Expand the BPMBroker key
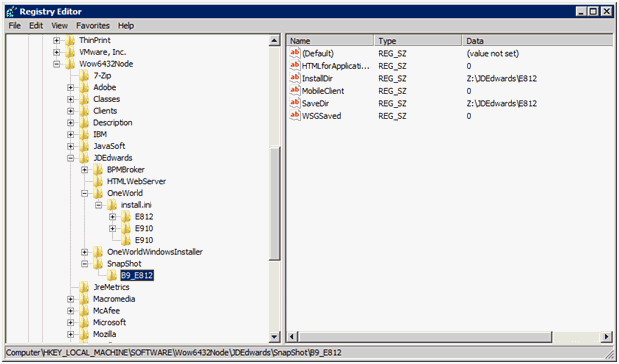The width and height of the screenshot is (619, 364). tap(84, 170)
